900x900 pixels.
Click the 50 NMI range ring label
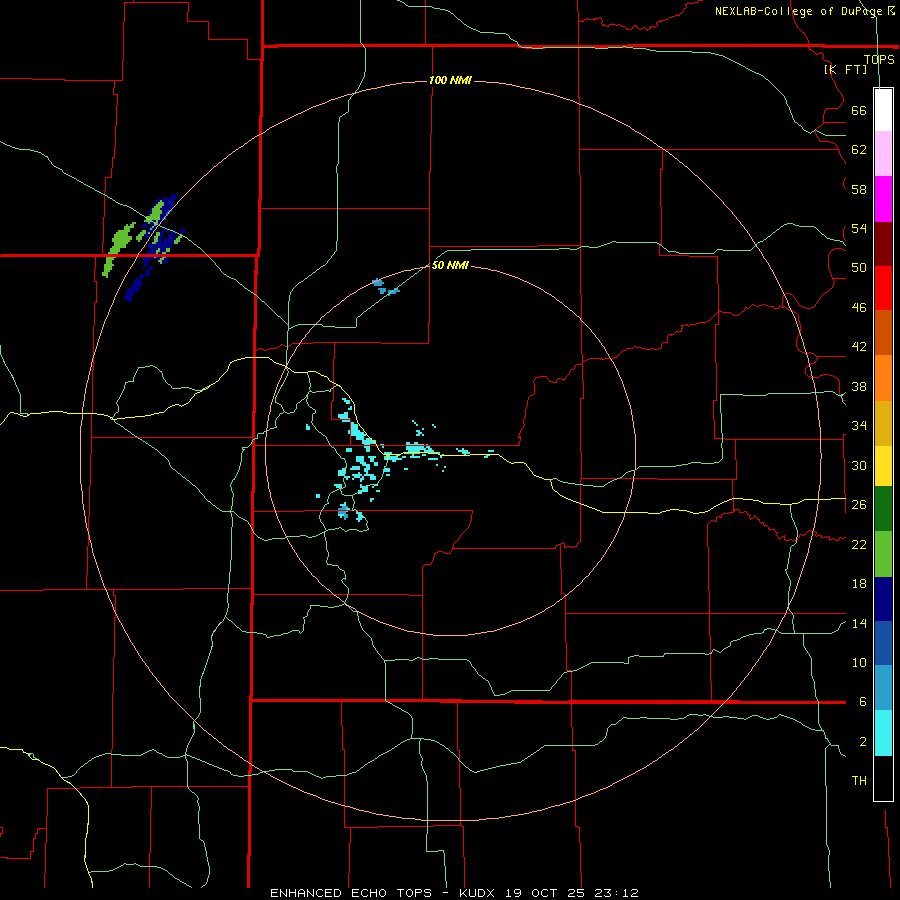(x=450, y=265)
